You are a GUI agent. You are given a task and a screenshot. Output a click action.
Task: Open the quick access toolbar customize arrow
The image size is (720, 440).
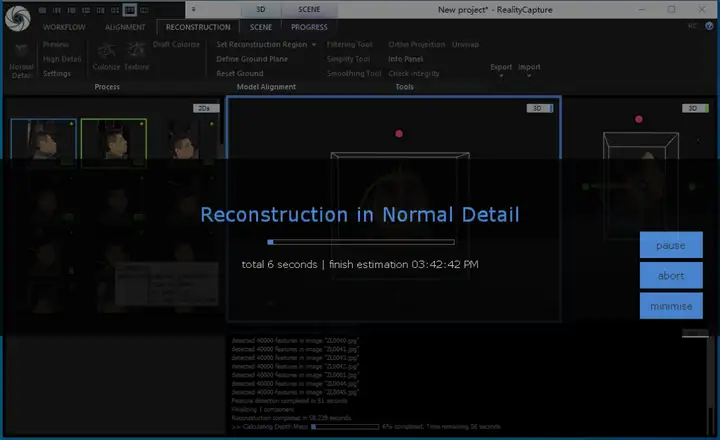(x=193, y=9)
